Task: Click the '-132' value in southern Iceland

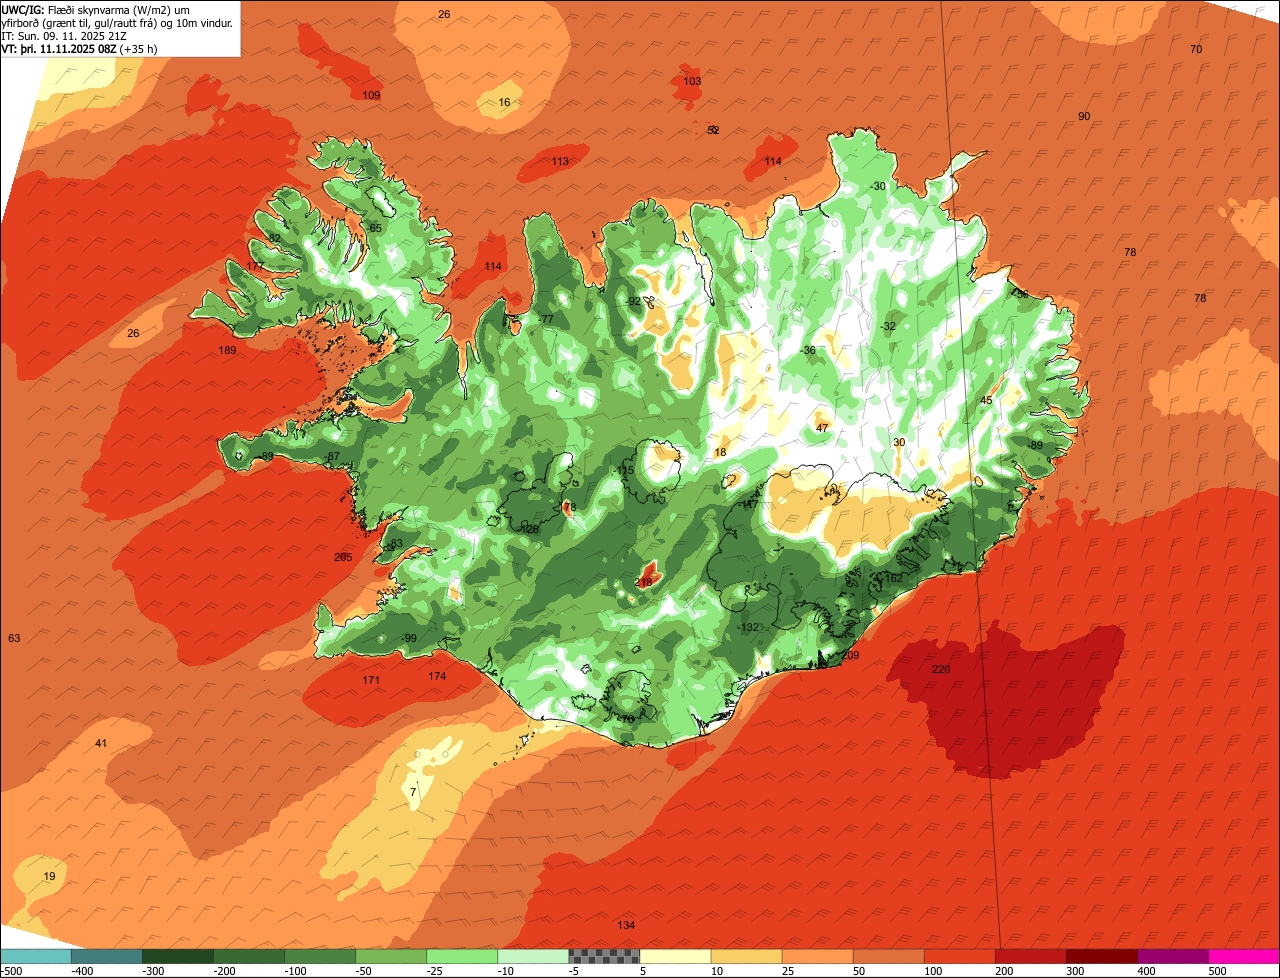Action: pos(748,628)
